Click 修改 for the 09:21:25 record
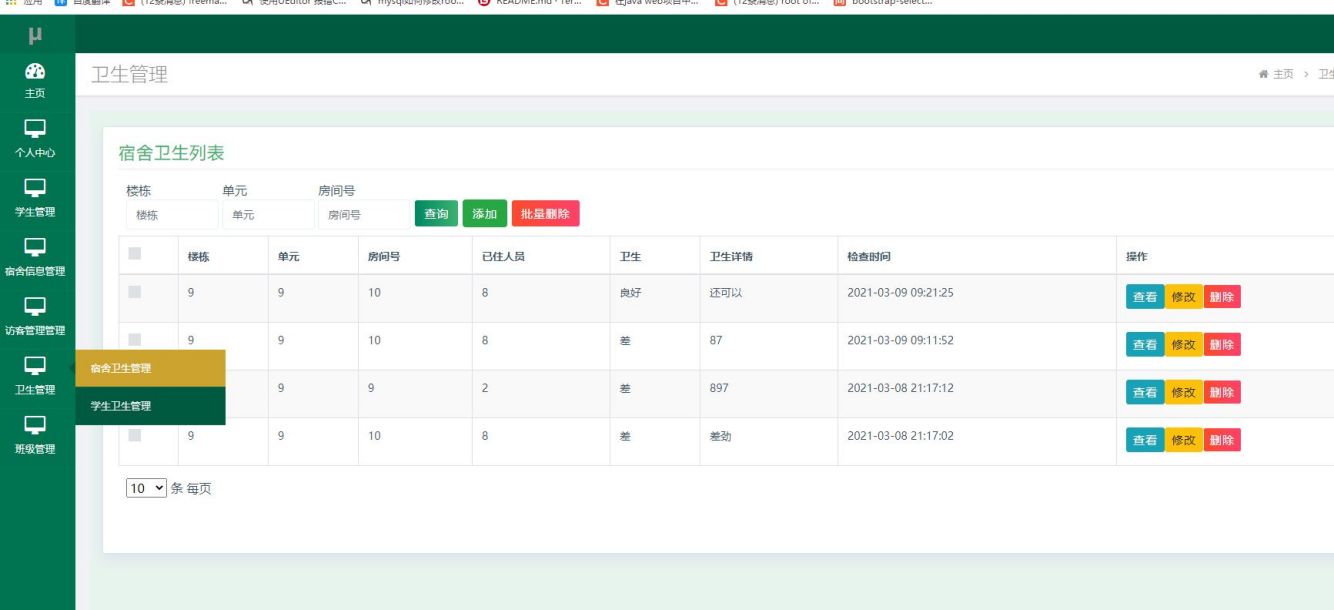Image resolution: width=1334 pixels, height=610 pixels. [x=1184, y=297]
